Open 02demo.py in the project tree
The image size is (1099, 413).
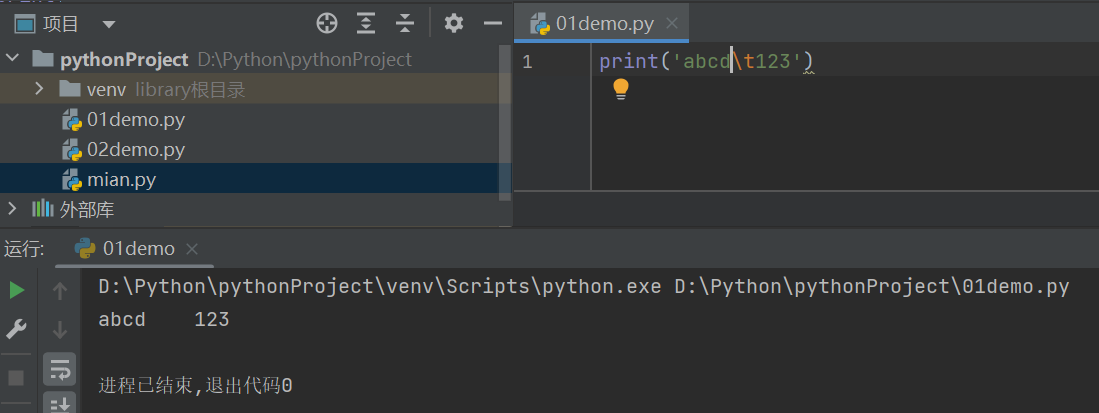point(135,150)
